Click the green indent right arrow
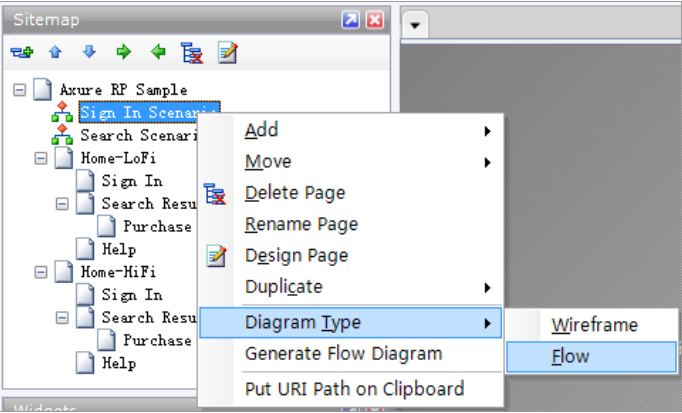Image resolution: width=682 pixels, height=413 pixels. pyautogui.click(x=123, y=53)
